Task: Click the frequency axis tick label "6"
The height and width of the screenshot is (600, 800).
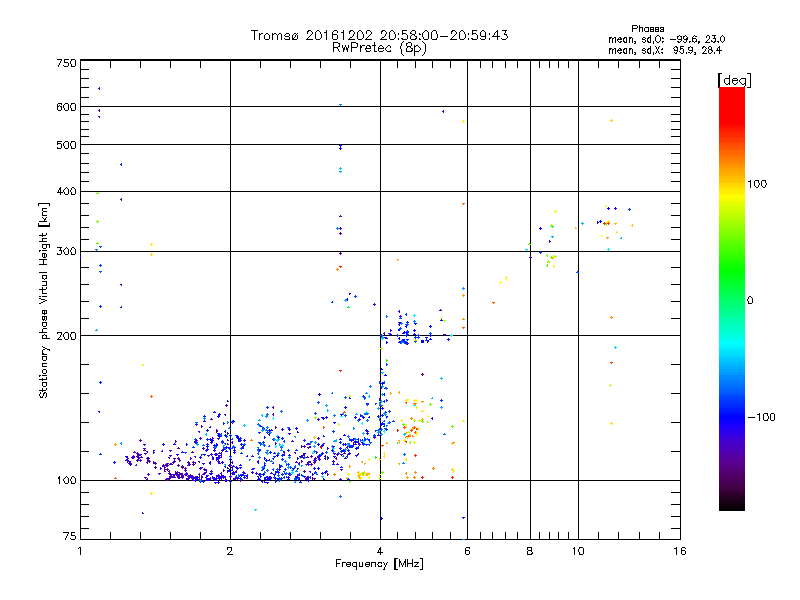Action: (x=467, y=551)
